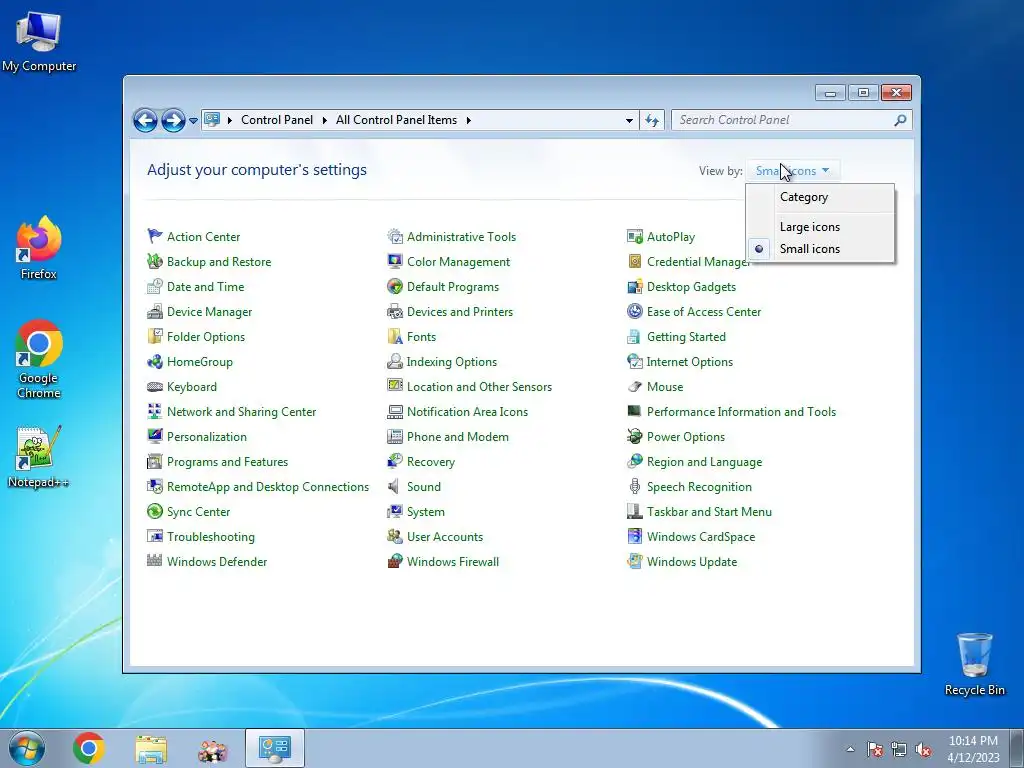Expand the recent pages arrow beside Forward
The height and width of the screenshot is (768, 1024).
(x=193, y=121)
